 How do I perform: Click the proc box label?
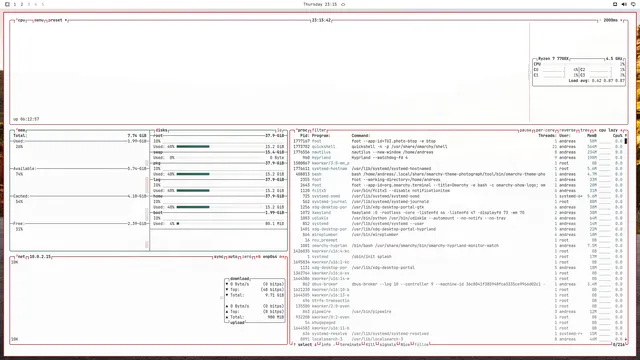tap(302, 130)
